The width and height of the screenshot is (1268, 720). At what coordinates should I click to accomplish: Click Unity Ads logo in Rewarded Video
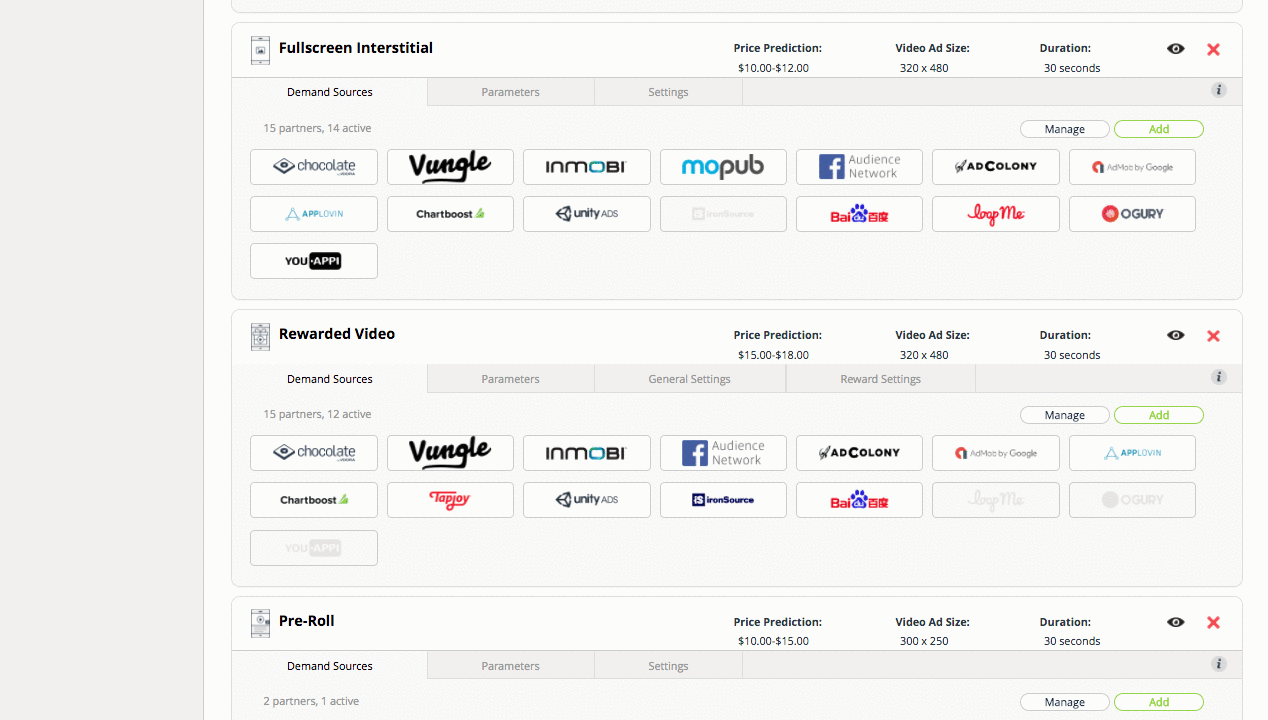tap(587, 500)
